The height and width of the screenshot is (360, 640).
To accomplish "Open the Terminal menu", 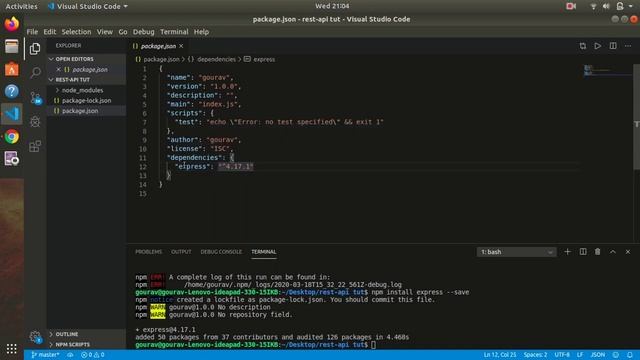I will (x=174, y=32).
